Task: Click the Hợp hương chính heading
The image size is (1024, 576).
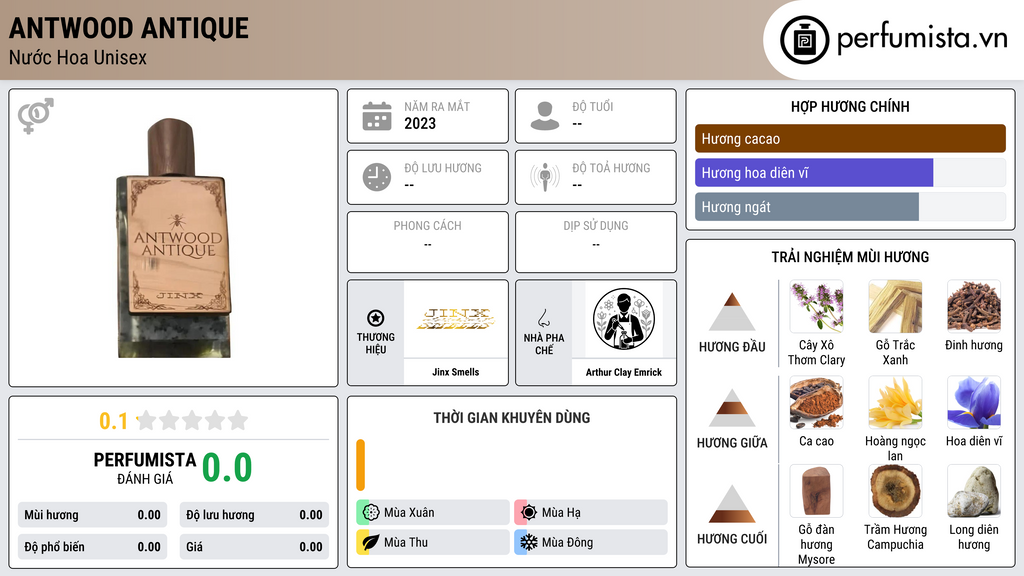Action: pyautogui.click(x=850, y=107)
